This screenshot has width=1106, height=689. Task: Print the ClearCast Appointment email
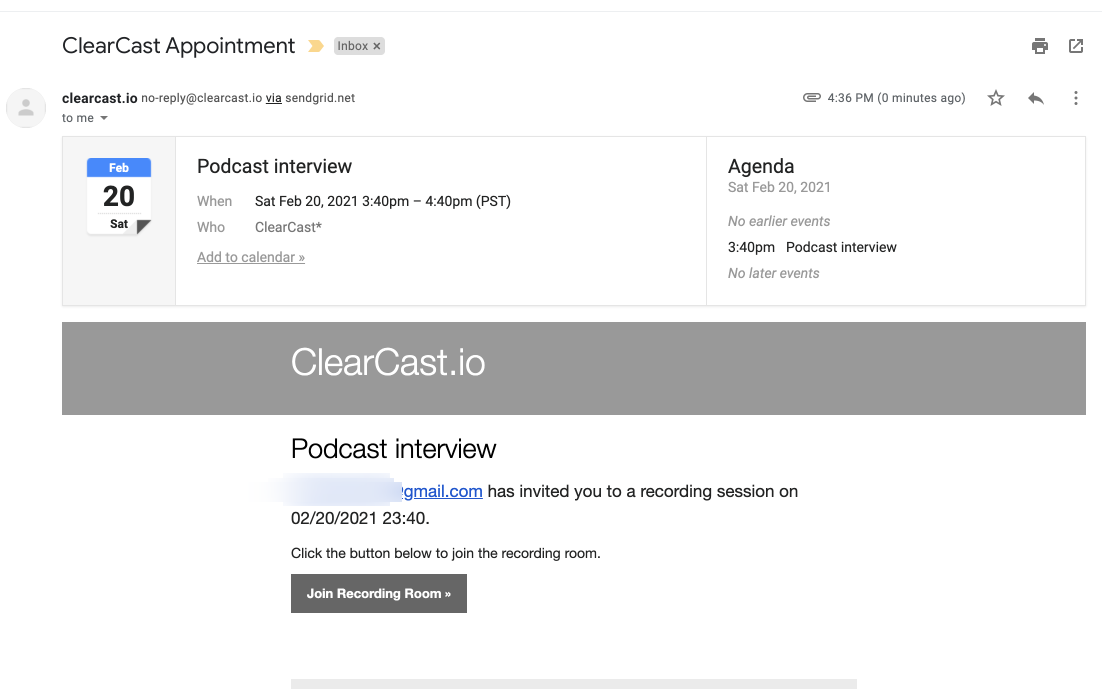coord(1040,46)
